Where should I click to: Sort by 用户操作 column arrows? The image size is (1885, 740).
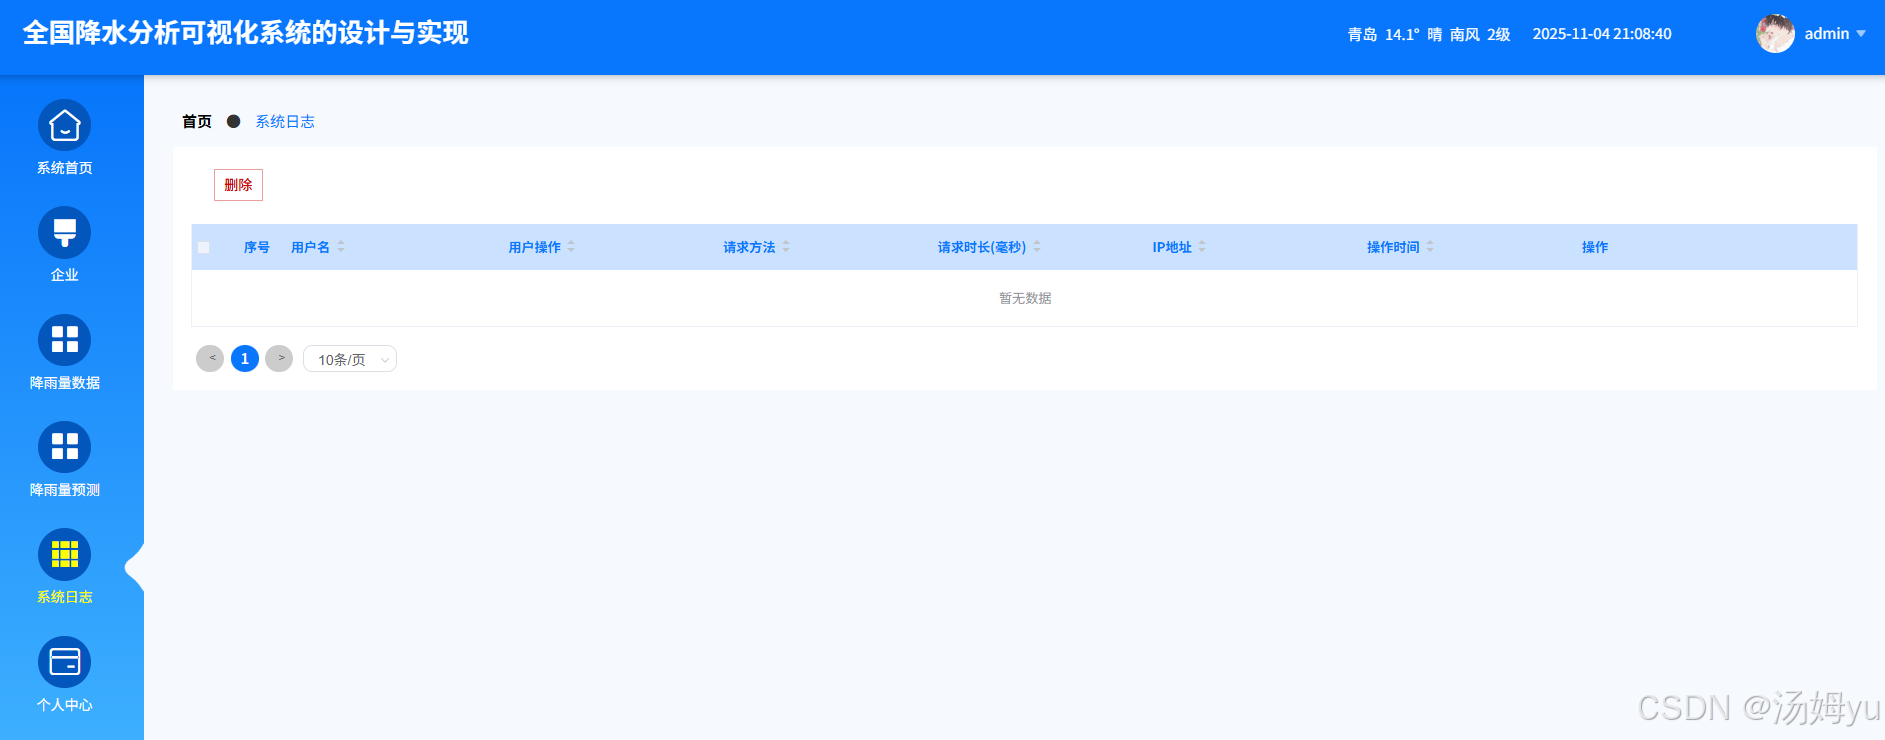[571, 247]
